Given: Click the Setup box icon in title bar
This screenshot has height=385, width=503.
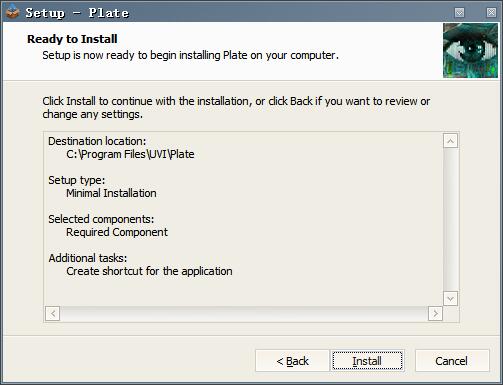Looking at the screenshot, I should [12, 12].
